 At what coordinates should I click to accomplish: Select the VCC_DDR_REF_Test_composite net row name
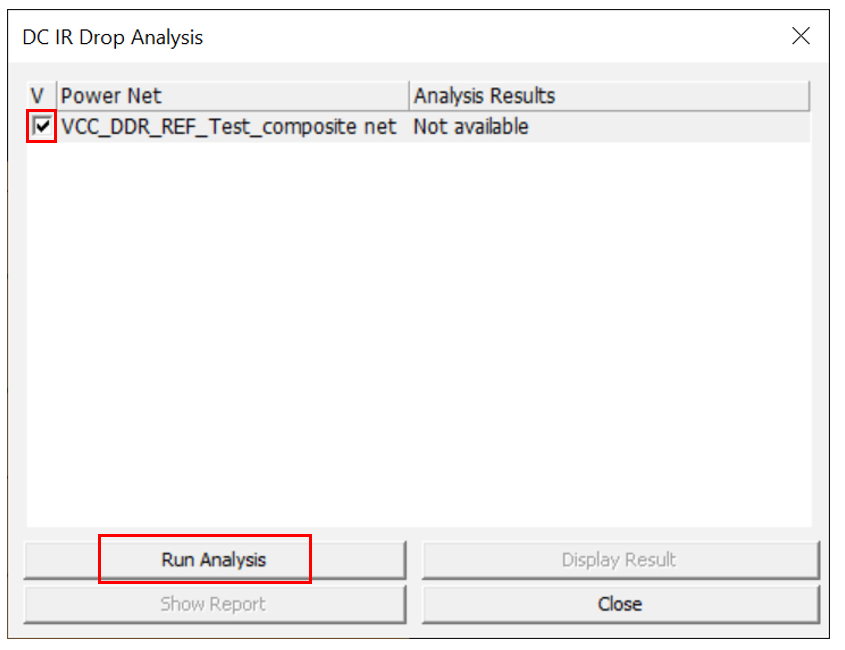(228, 127)
